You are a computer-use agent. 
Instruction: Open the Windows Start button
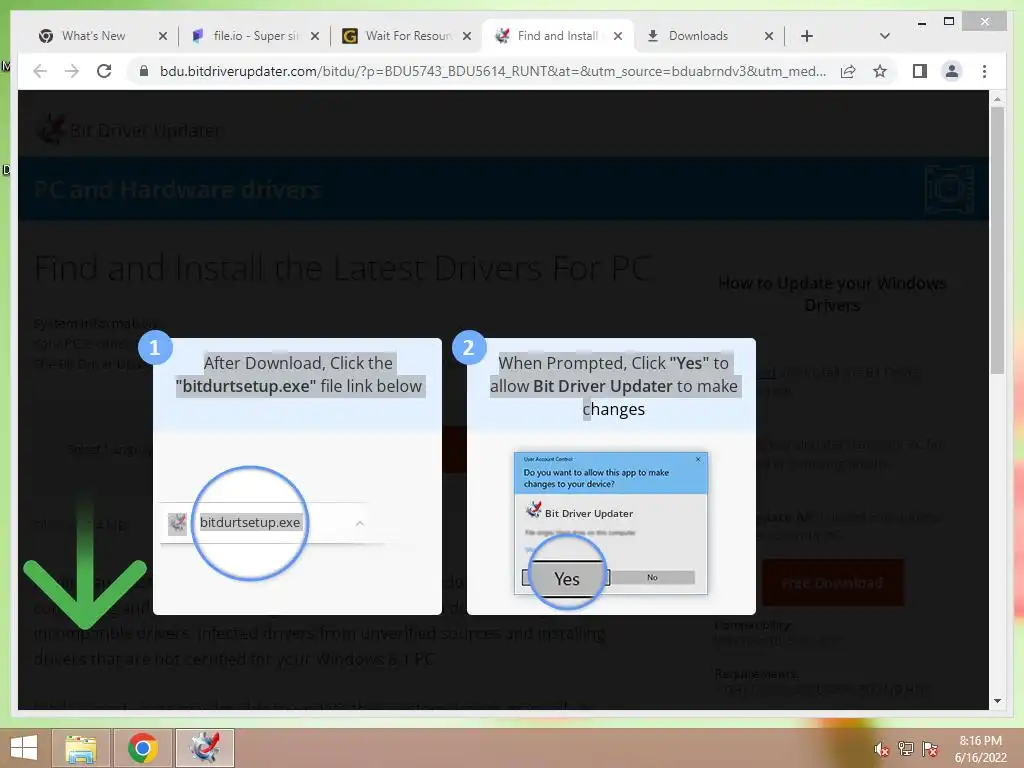24,748
